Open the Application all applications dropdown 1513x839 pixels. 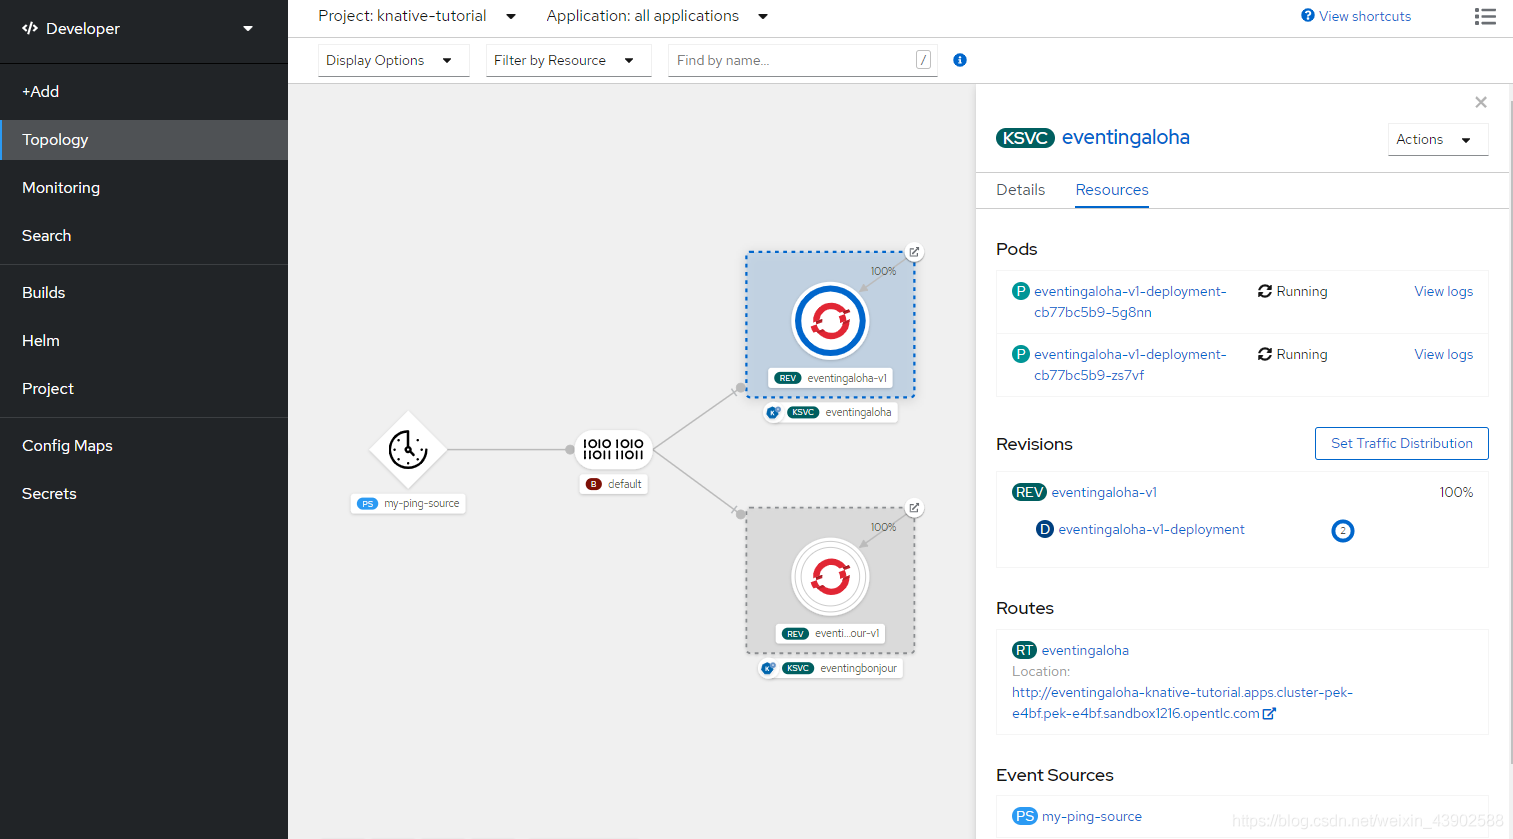coord(657,16)
